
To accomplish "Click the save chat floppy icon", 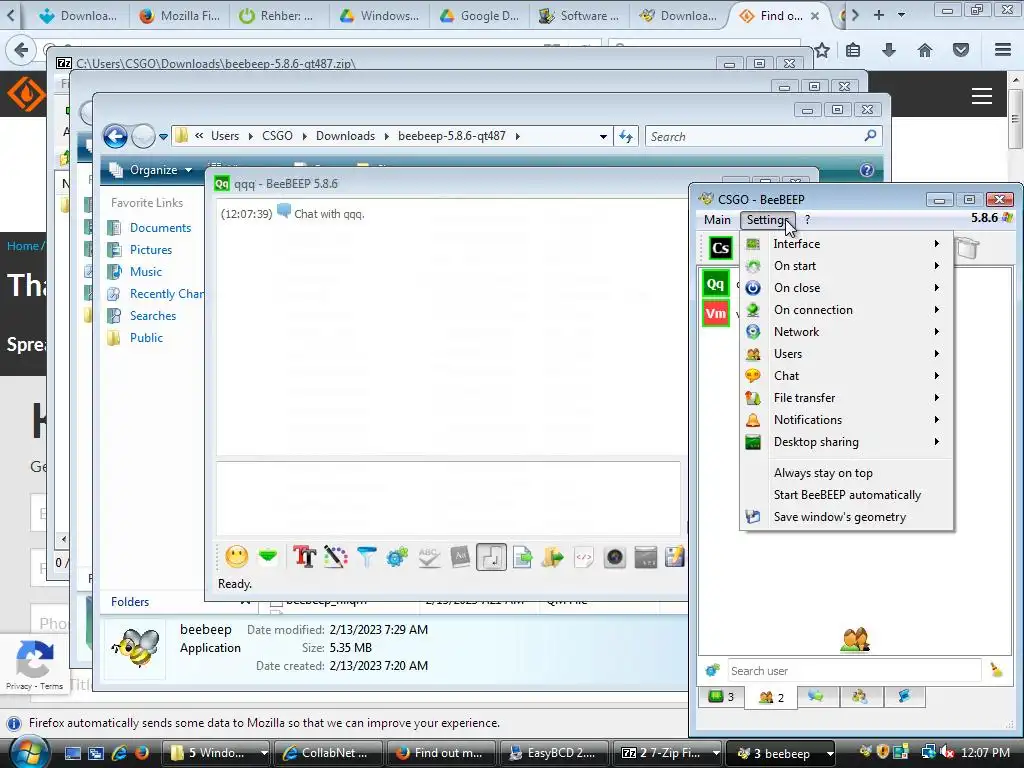I will click(674, 557).
